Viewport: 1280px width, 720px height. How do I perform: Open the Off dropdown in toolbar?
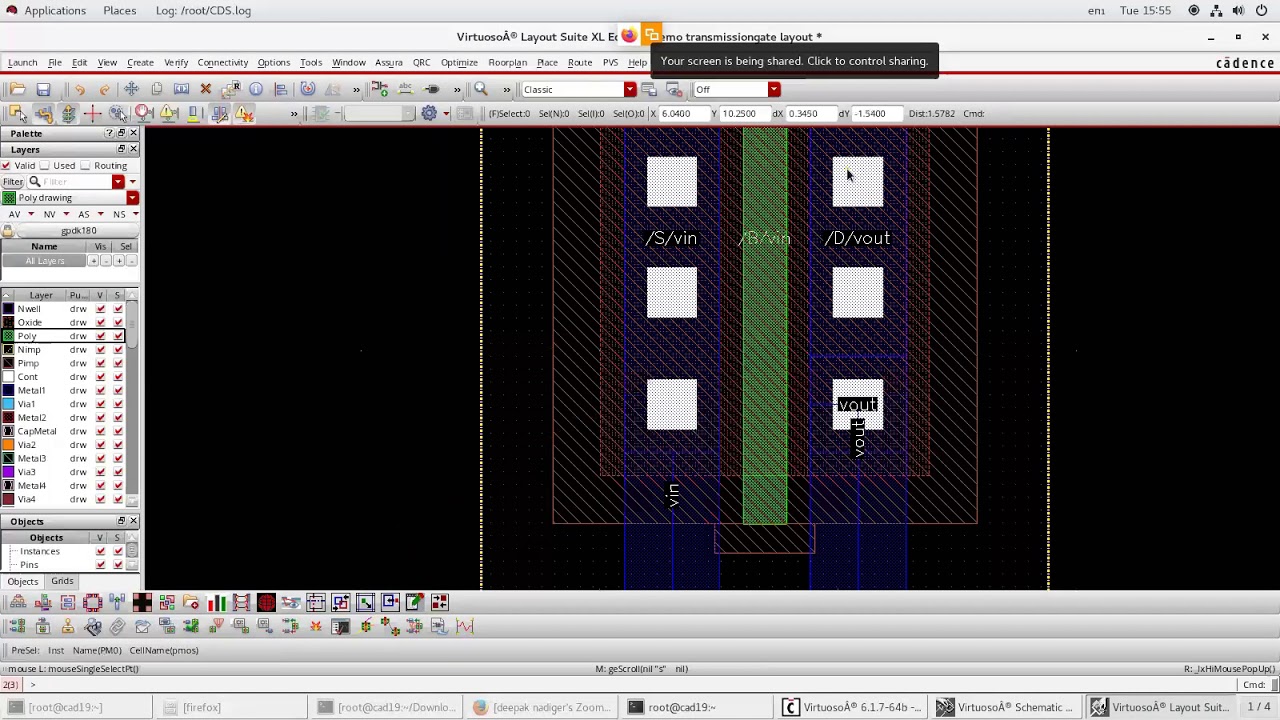click(x=773, y=89)
